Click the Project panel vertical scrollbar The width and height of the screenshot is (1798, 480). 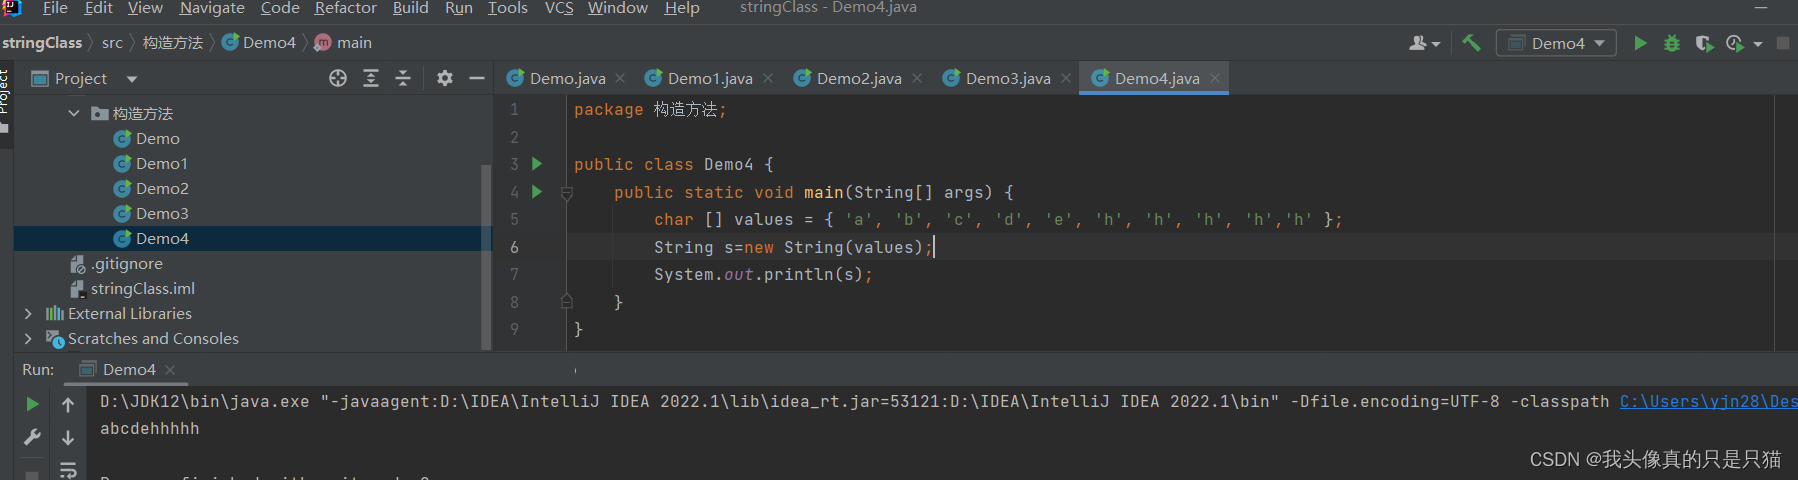pyautogui.click(x=486, y=256)
